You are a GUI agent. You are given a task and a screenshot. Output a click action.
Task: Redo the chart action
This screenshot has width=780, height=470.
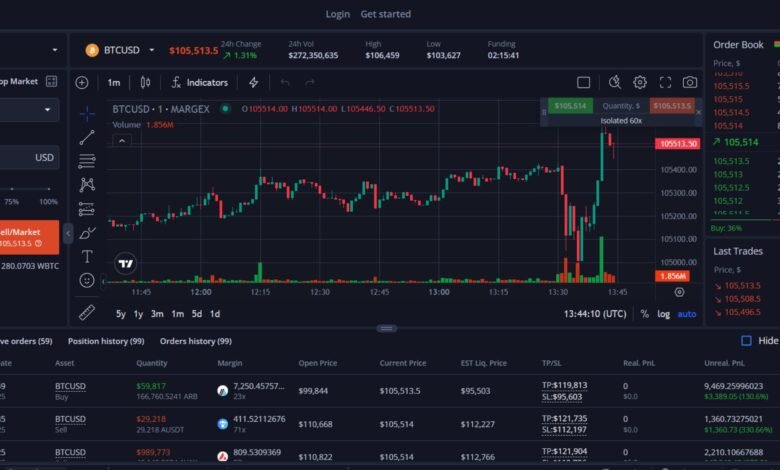click(x=309, y=83)
